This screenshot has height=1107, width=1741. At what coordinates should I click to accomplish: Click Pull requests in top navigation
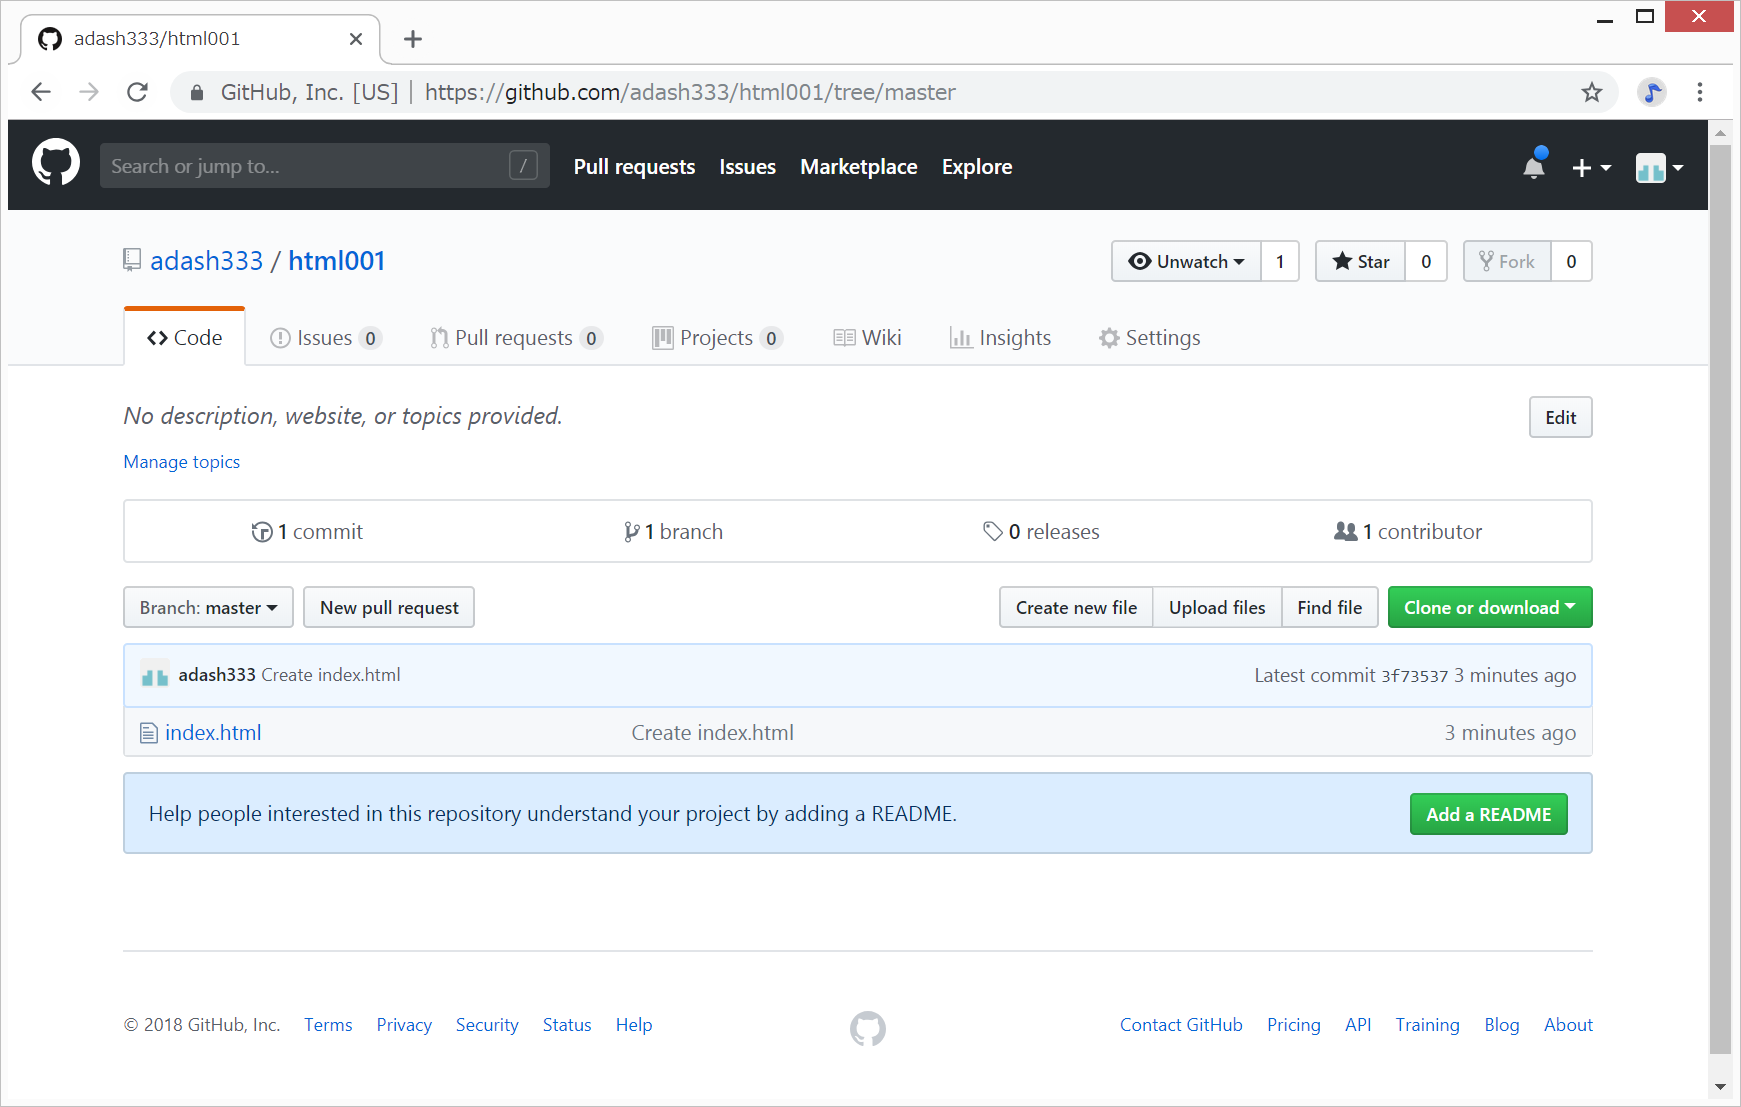pyautogui.click(x=634, y=167)
